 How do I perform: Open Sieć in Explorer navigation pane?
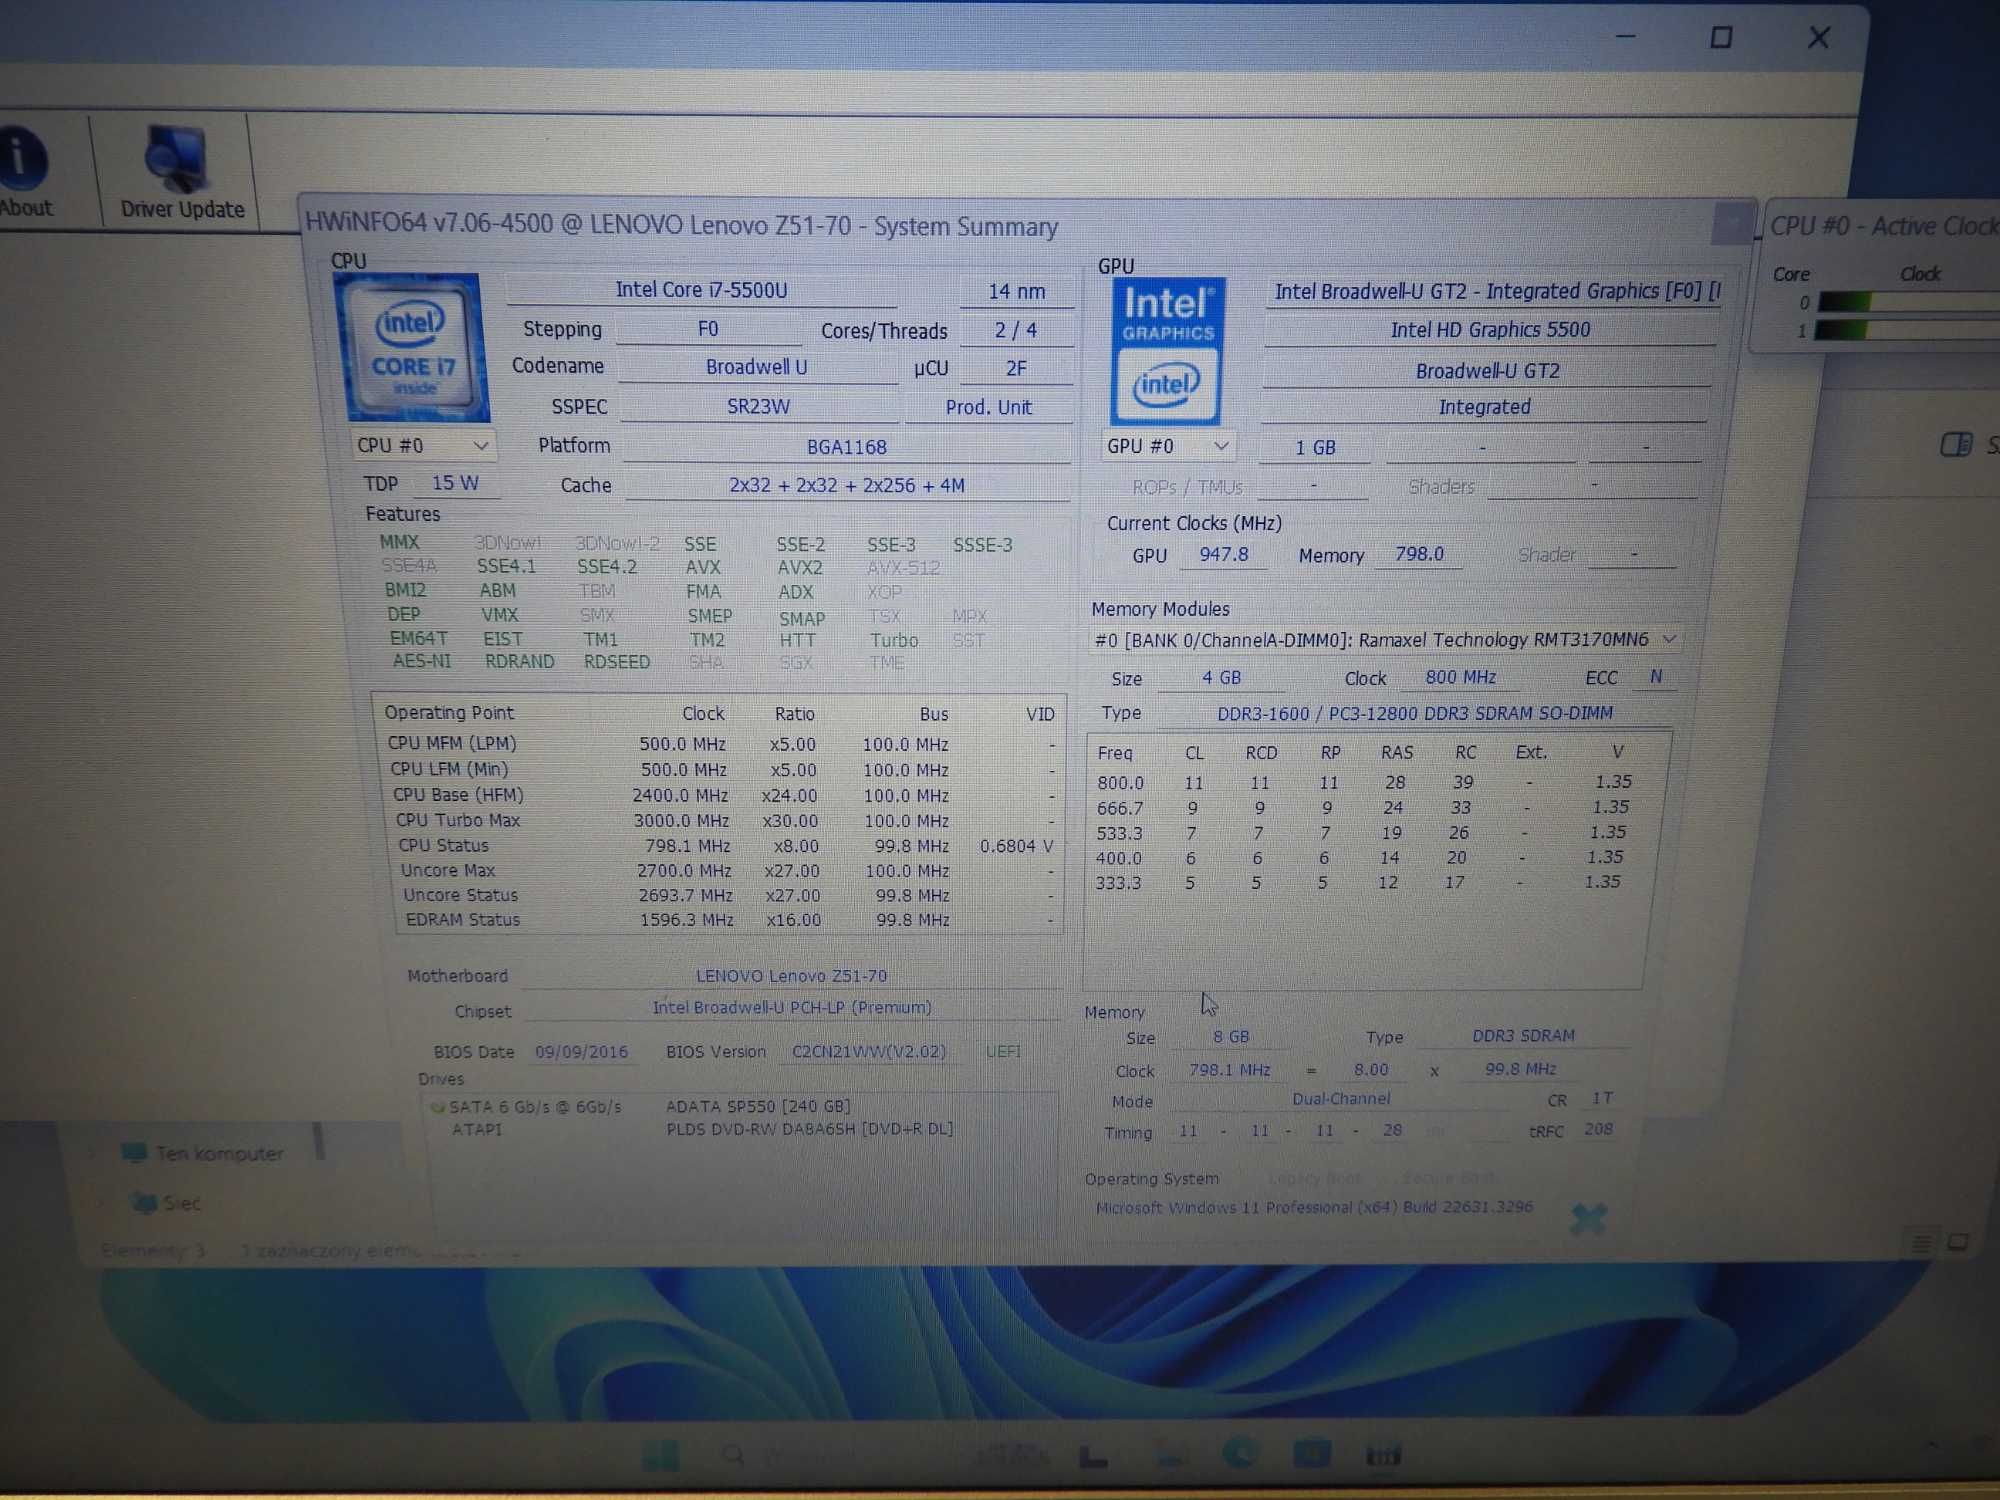point(166,1202)
